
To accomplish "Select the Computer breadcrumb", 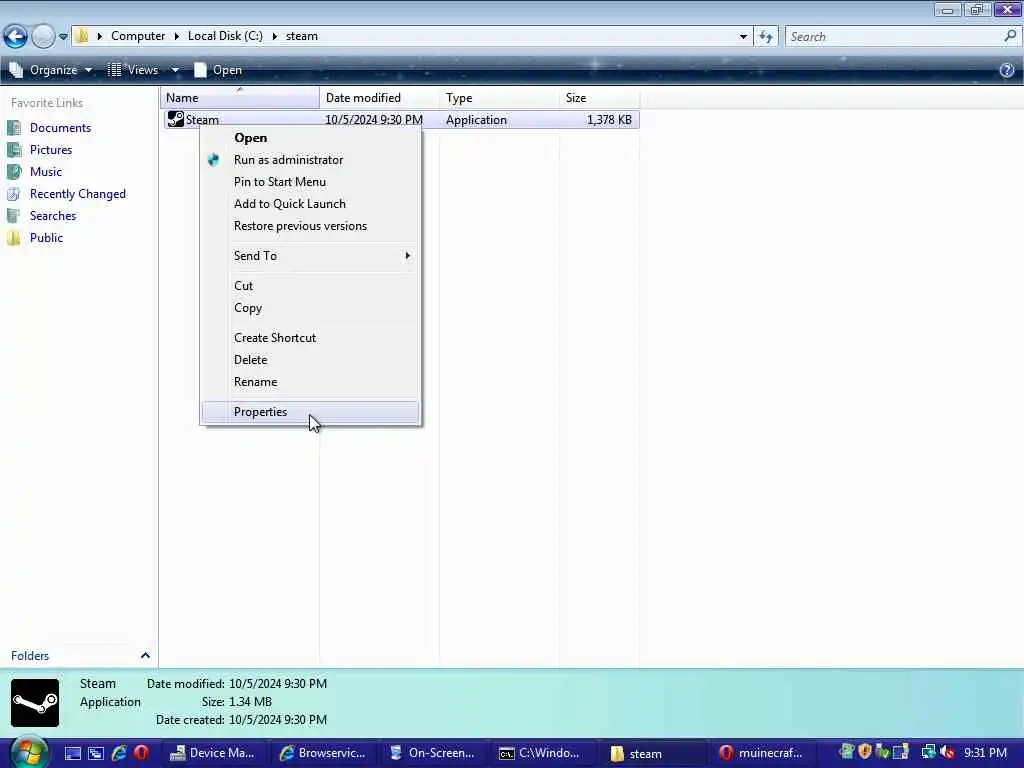I will pyautogui.click(x=138, y=36).
